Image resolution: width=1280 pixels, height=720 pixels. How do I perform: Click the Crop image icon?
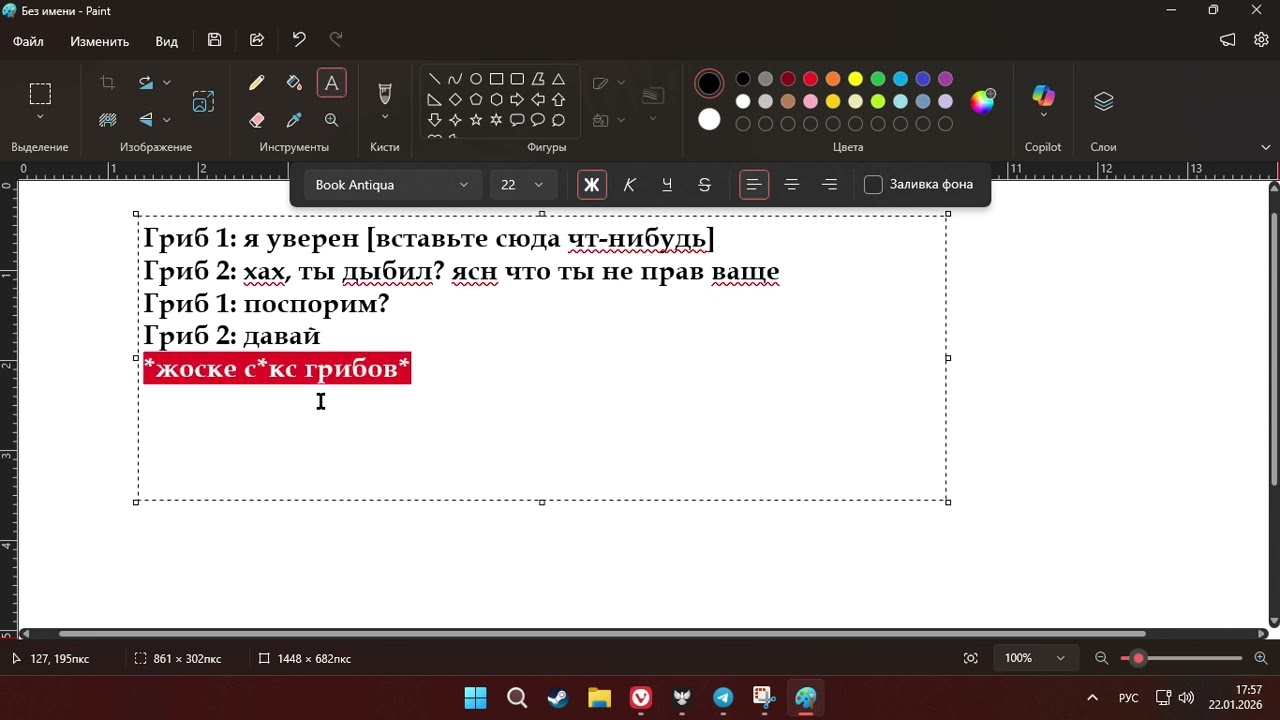[x=108, y=83]
